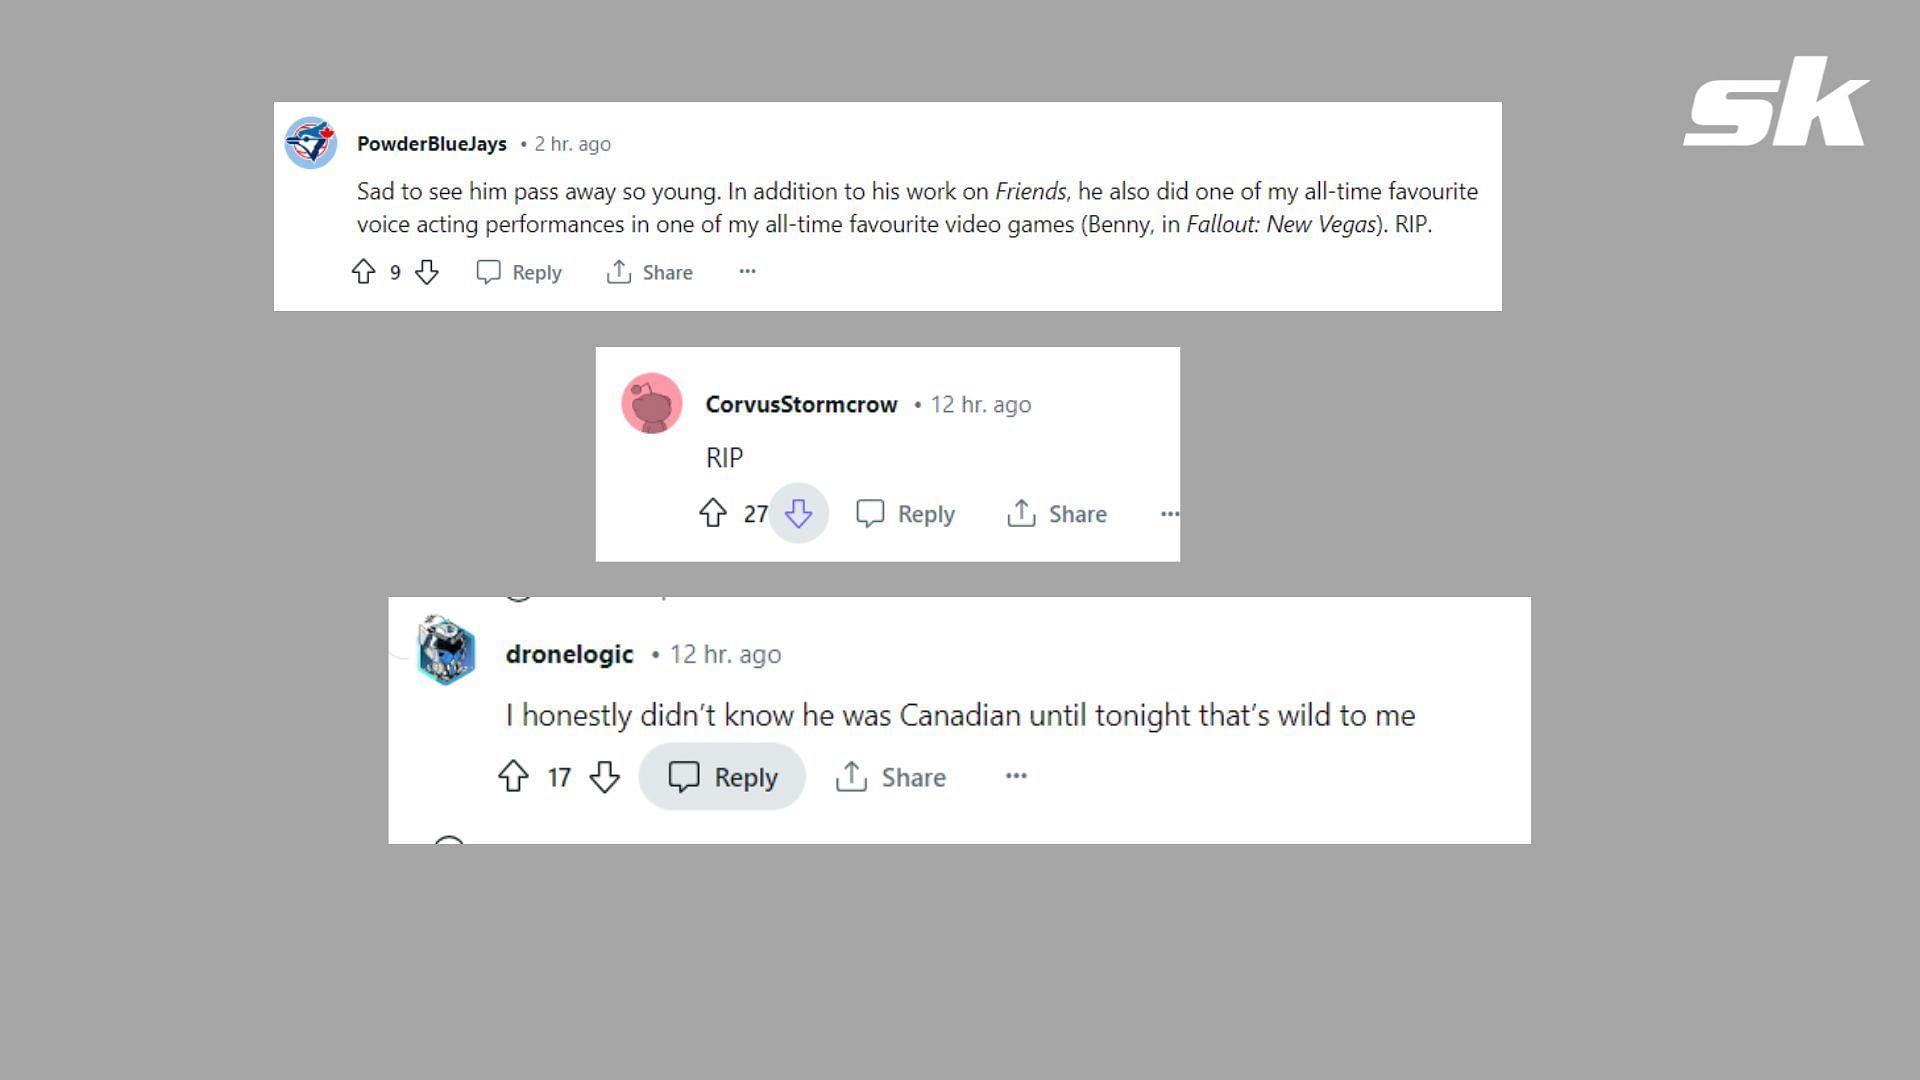The image size is (1920, 1080).
Task: Click the upvote icon on CorvusStormcrow post
Action: click(713, 514)
